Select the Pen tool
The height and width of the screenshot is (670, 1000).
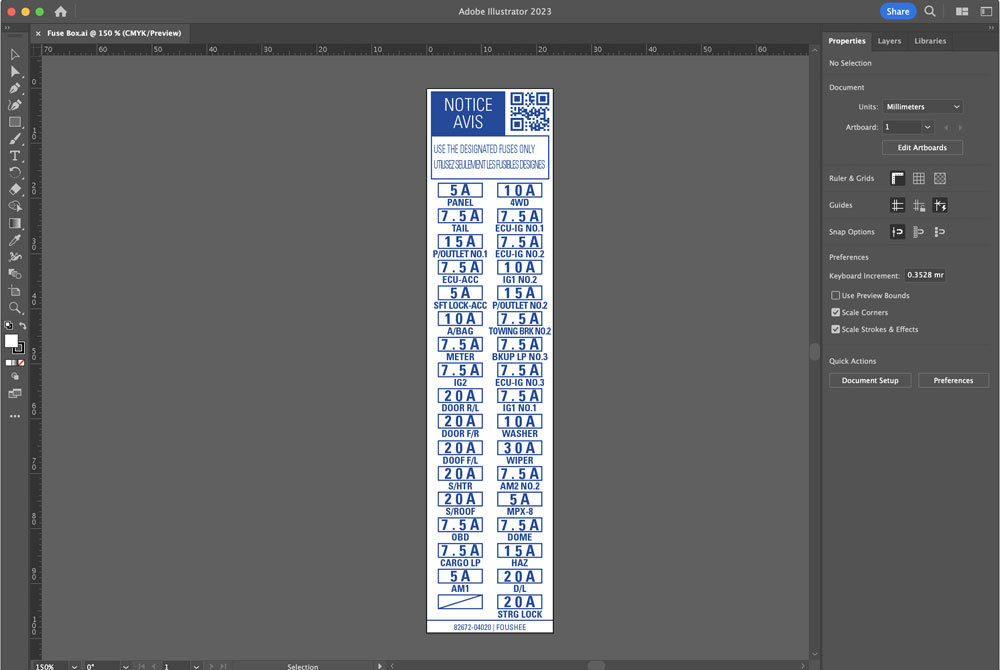pyautogui.click(x=15, y=89)
